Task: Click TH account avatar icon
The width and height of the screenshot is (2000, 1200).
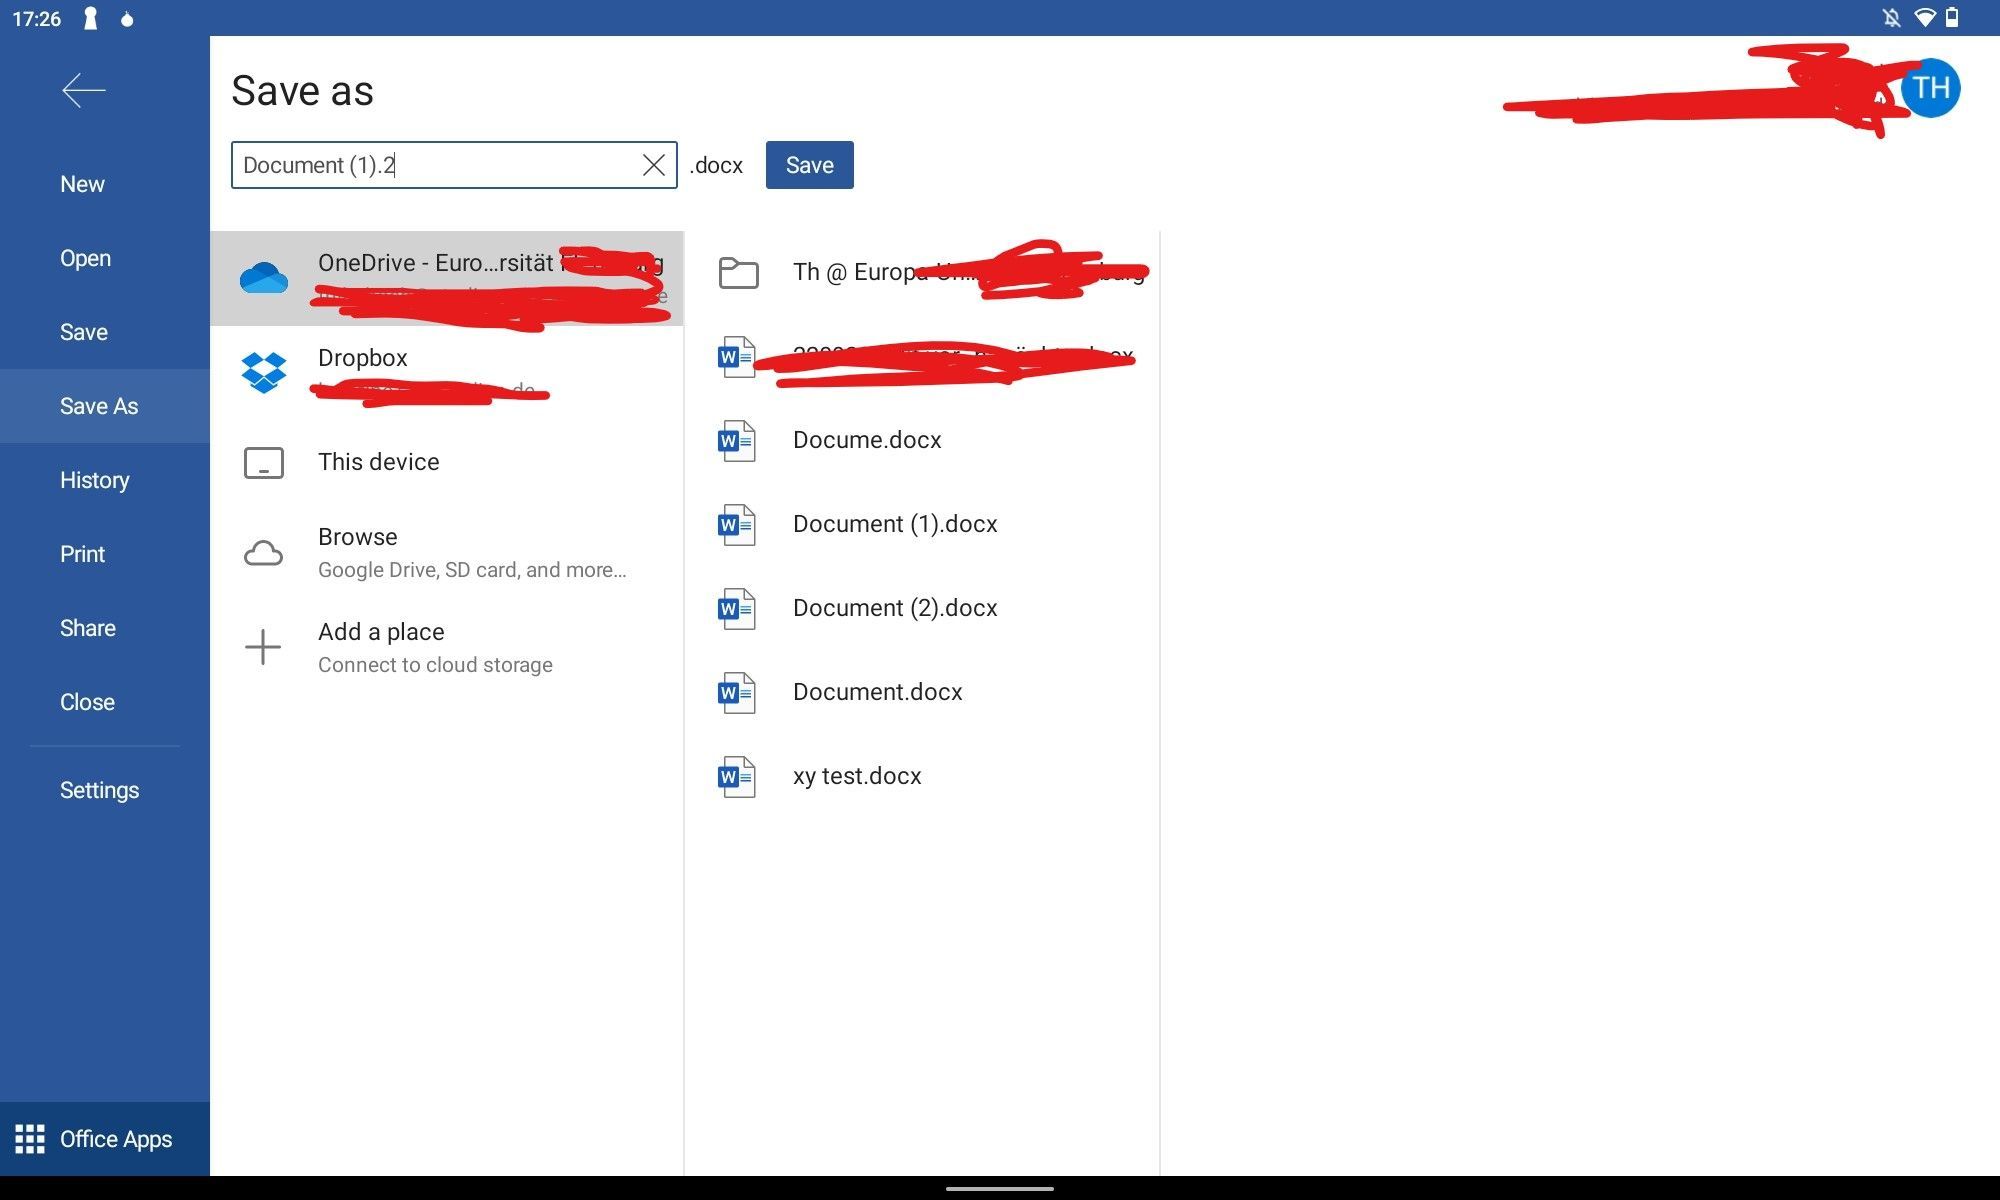Action: click(1931, 89)
